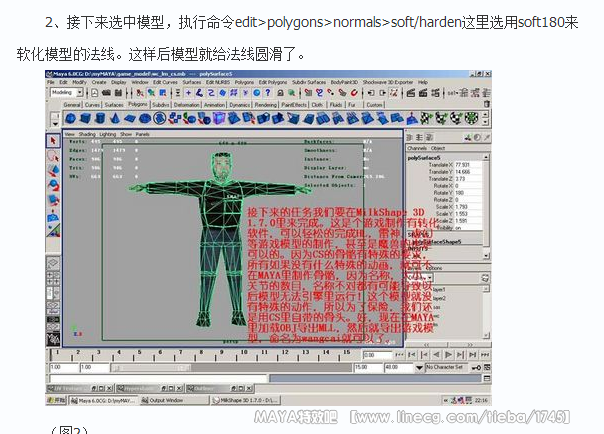Click the polygon Cone shelf icon
The image size is (604, 434).
tap(115, 118)
